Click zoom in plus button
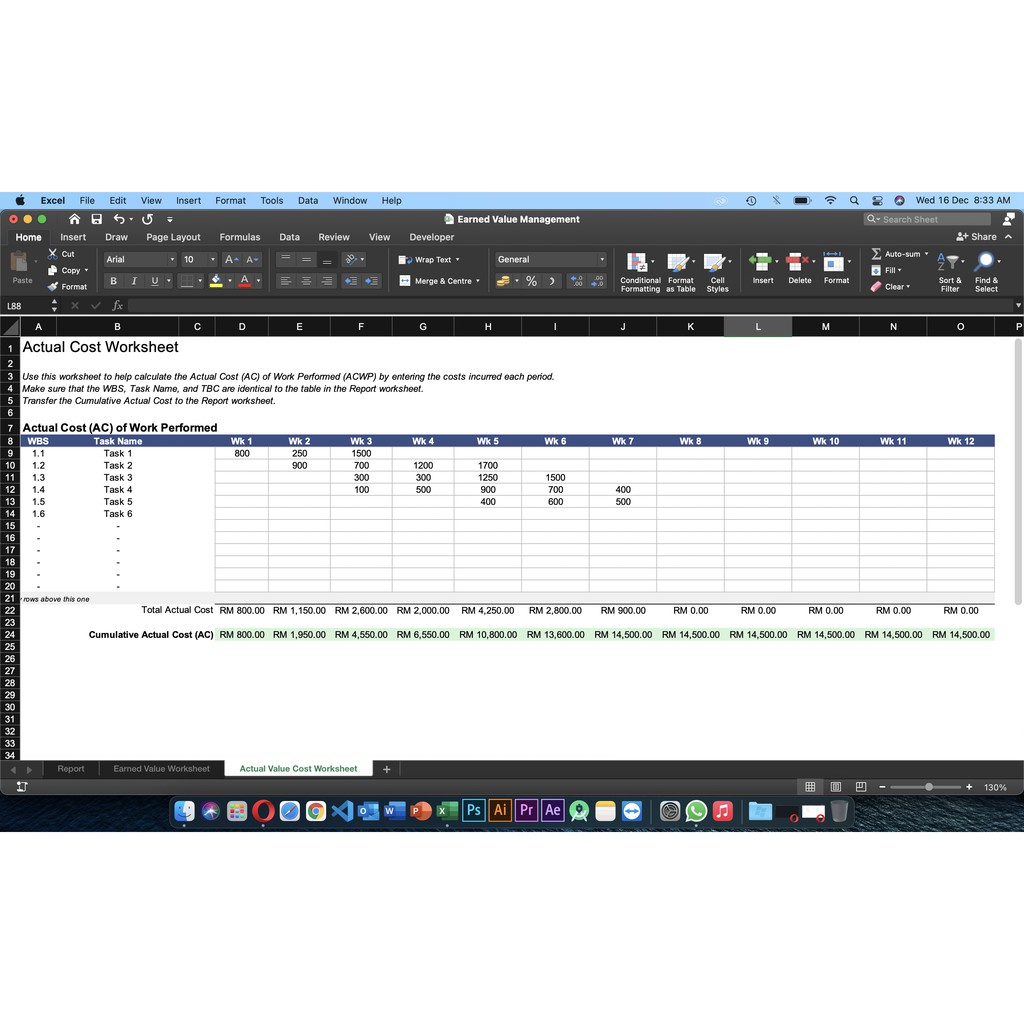 coord(969,787)
